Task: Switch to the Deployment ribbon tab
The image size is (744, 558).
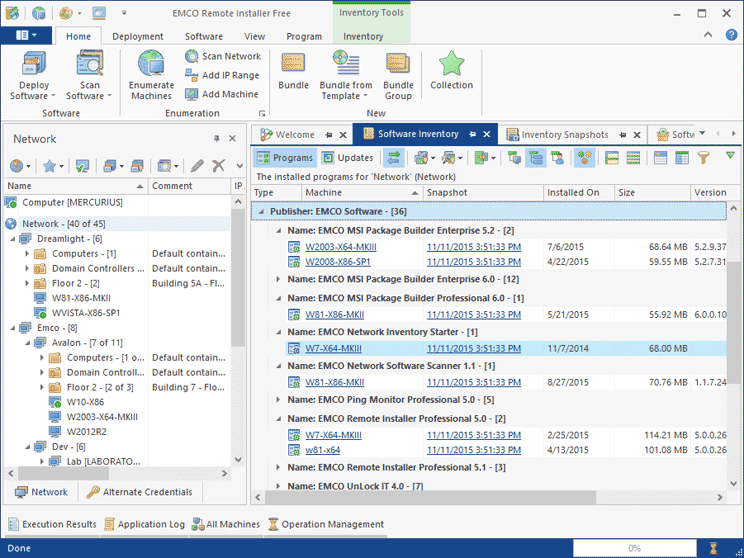Action: 138,37
